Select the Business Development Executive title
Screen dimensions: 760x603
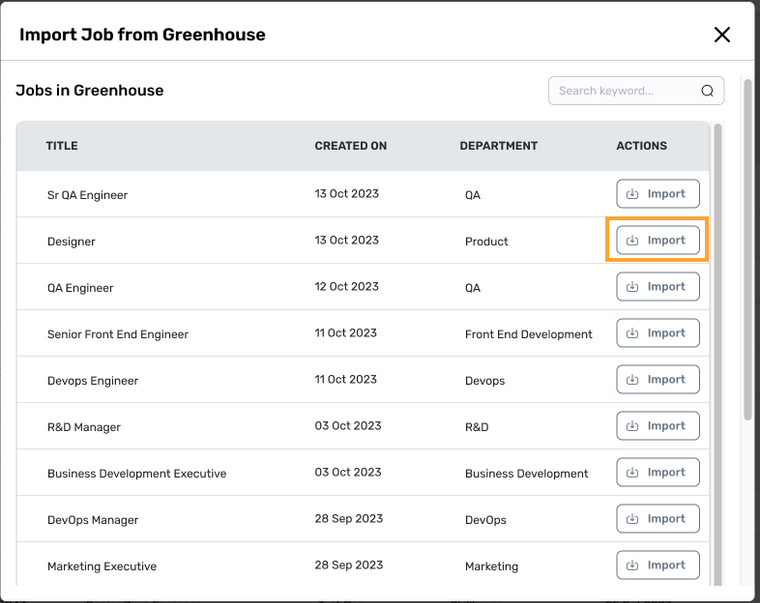pyautogui.click(x=137, y=474)
